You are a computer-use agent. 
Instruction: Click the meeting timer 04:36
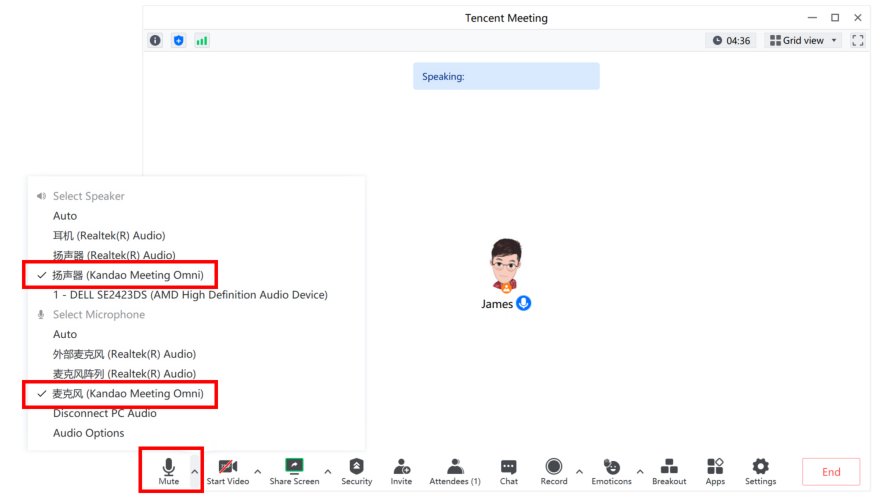point(731,40)
